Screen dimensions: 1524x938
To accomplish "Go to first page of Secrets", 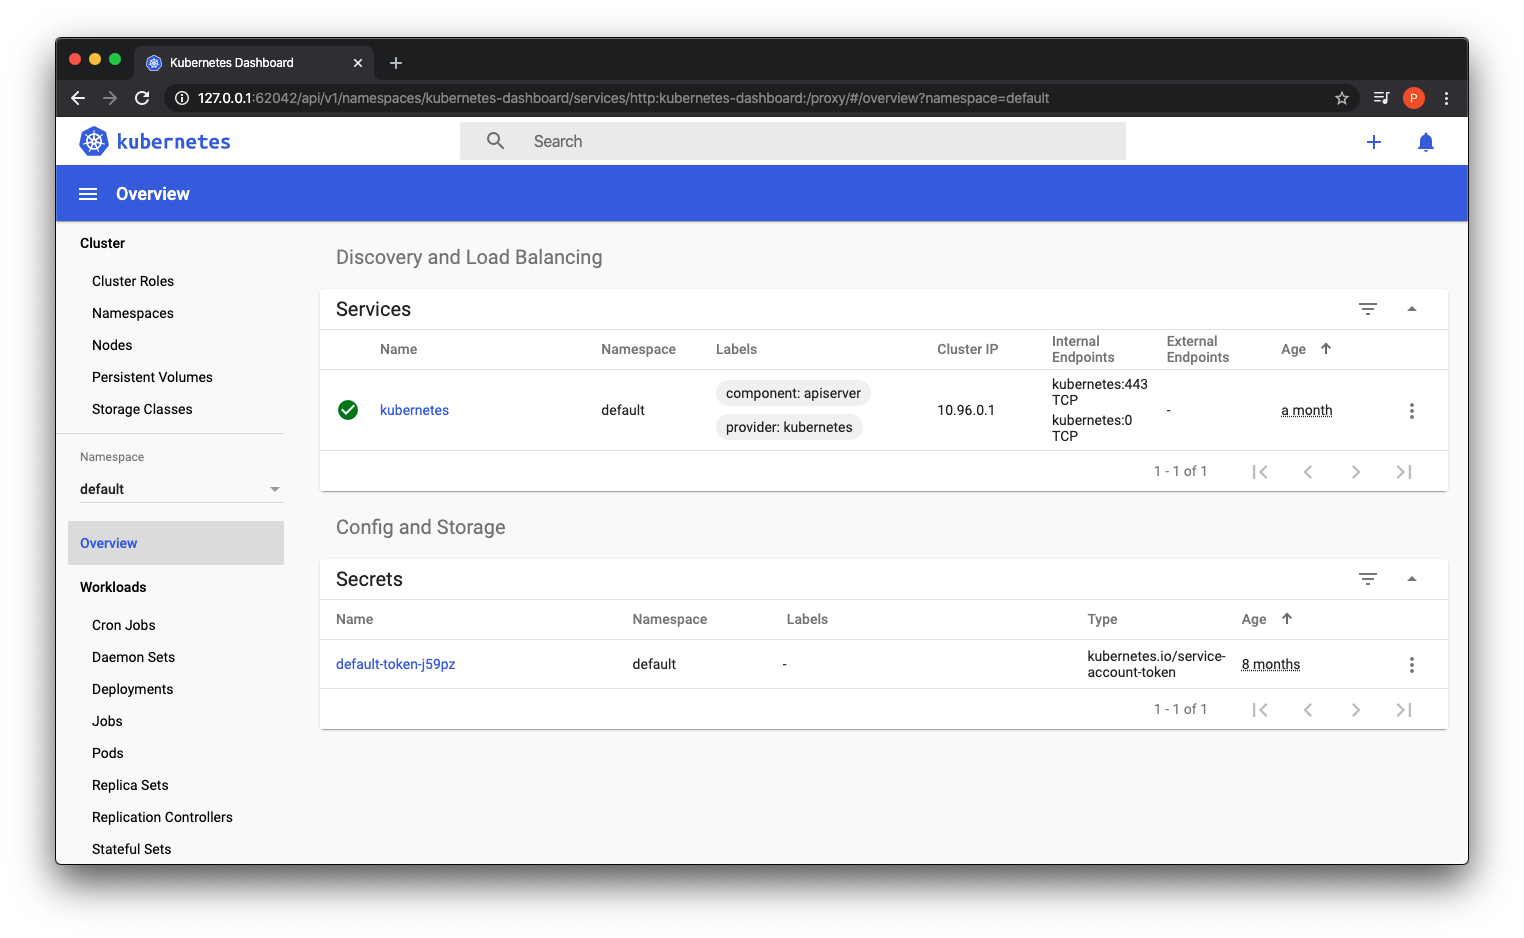I will 1260,710.
